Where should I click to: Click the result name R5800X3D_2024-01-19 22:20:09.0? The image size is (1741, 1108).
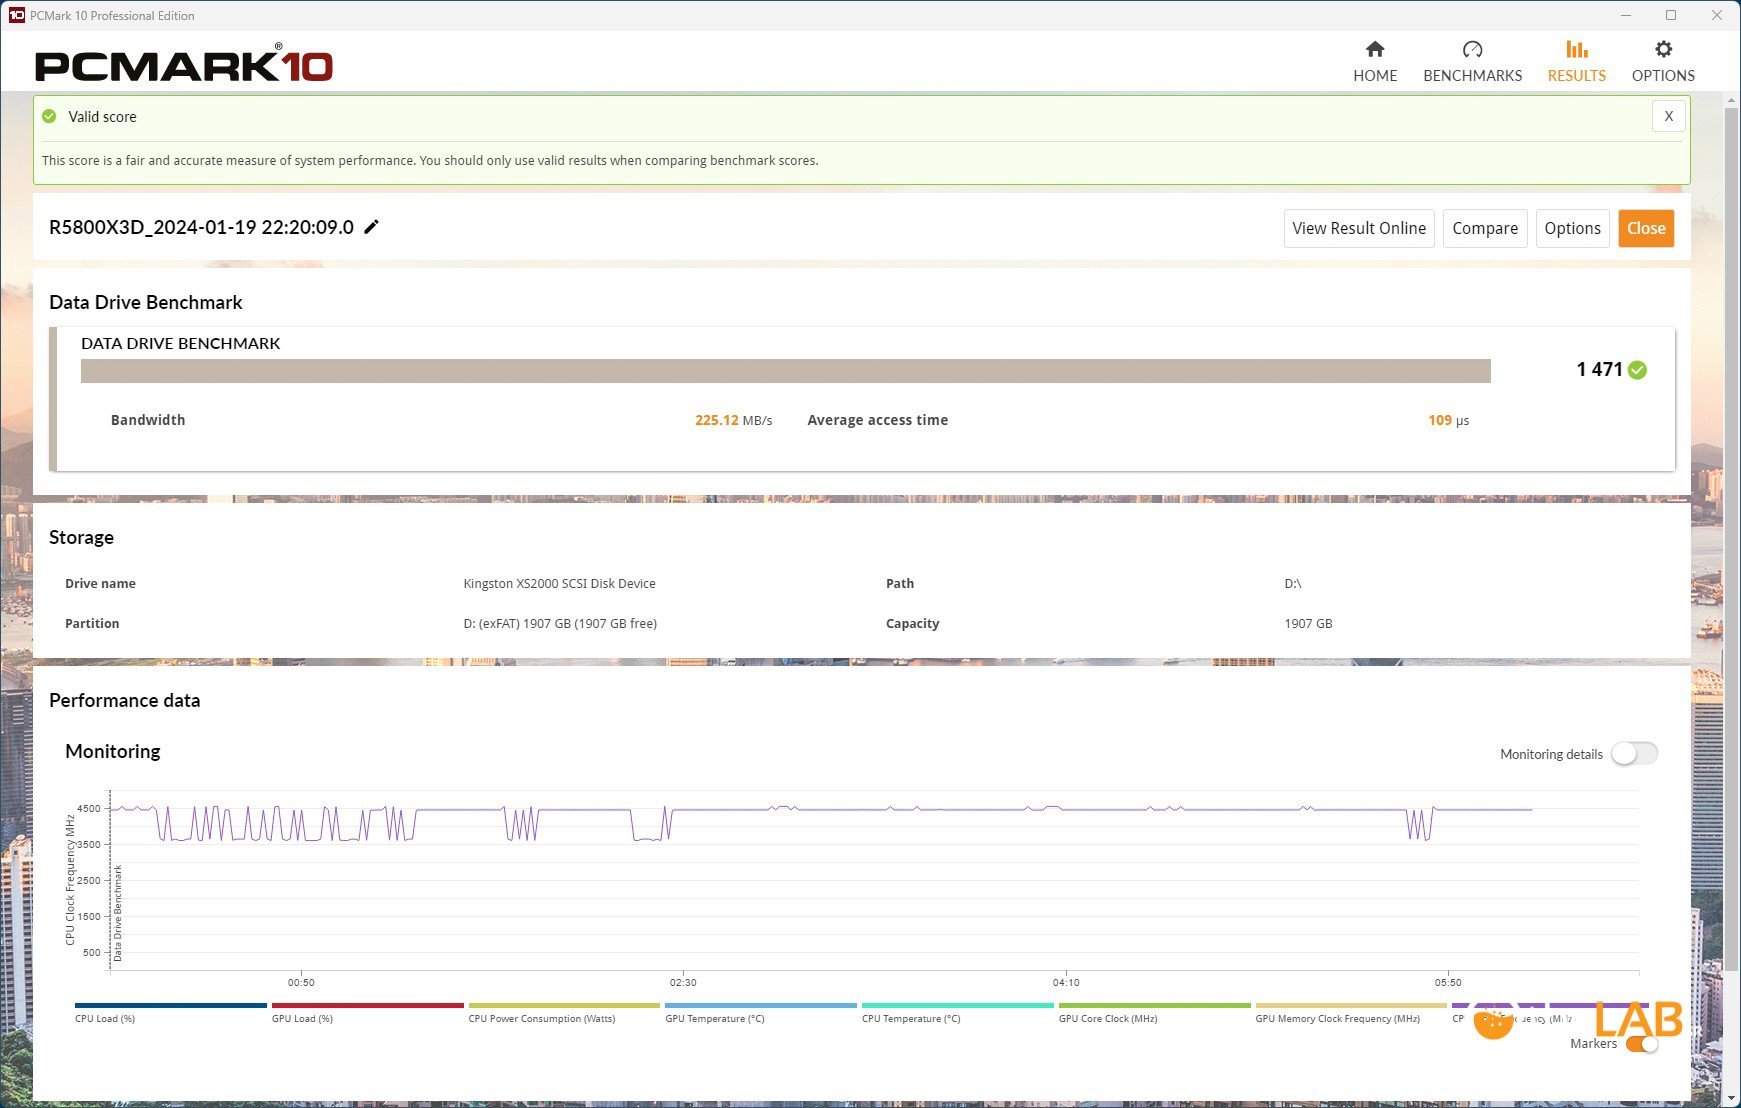(x=201, y=227)
